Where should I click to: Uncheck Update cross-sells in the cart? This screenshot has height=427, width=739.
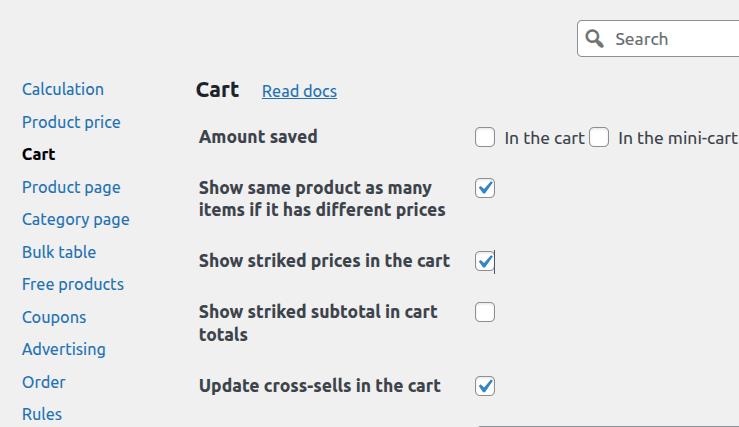click(x=485, y=385)
